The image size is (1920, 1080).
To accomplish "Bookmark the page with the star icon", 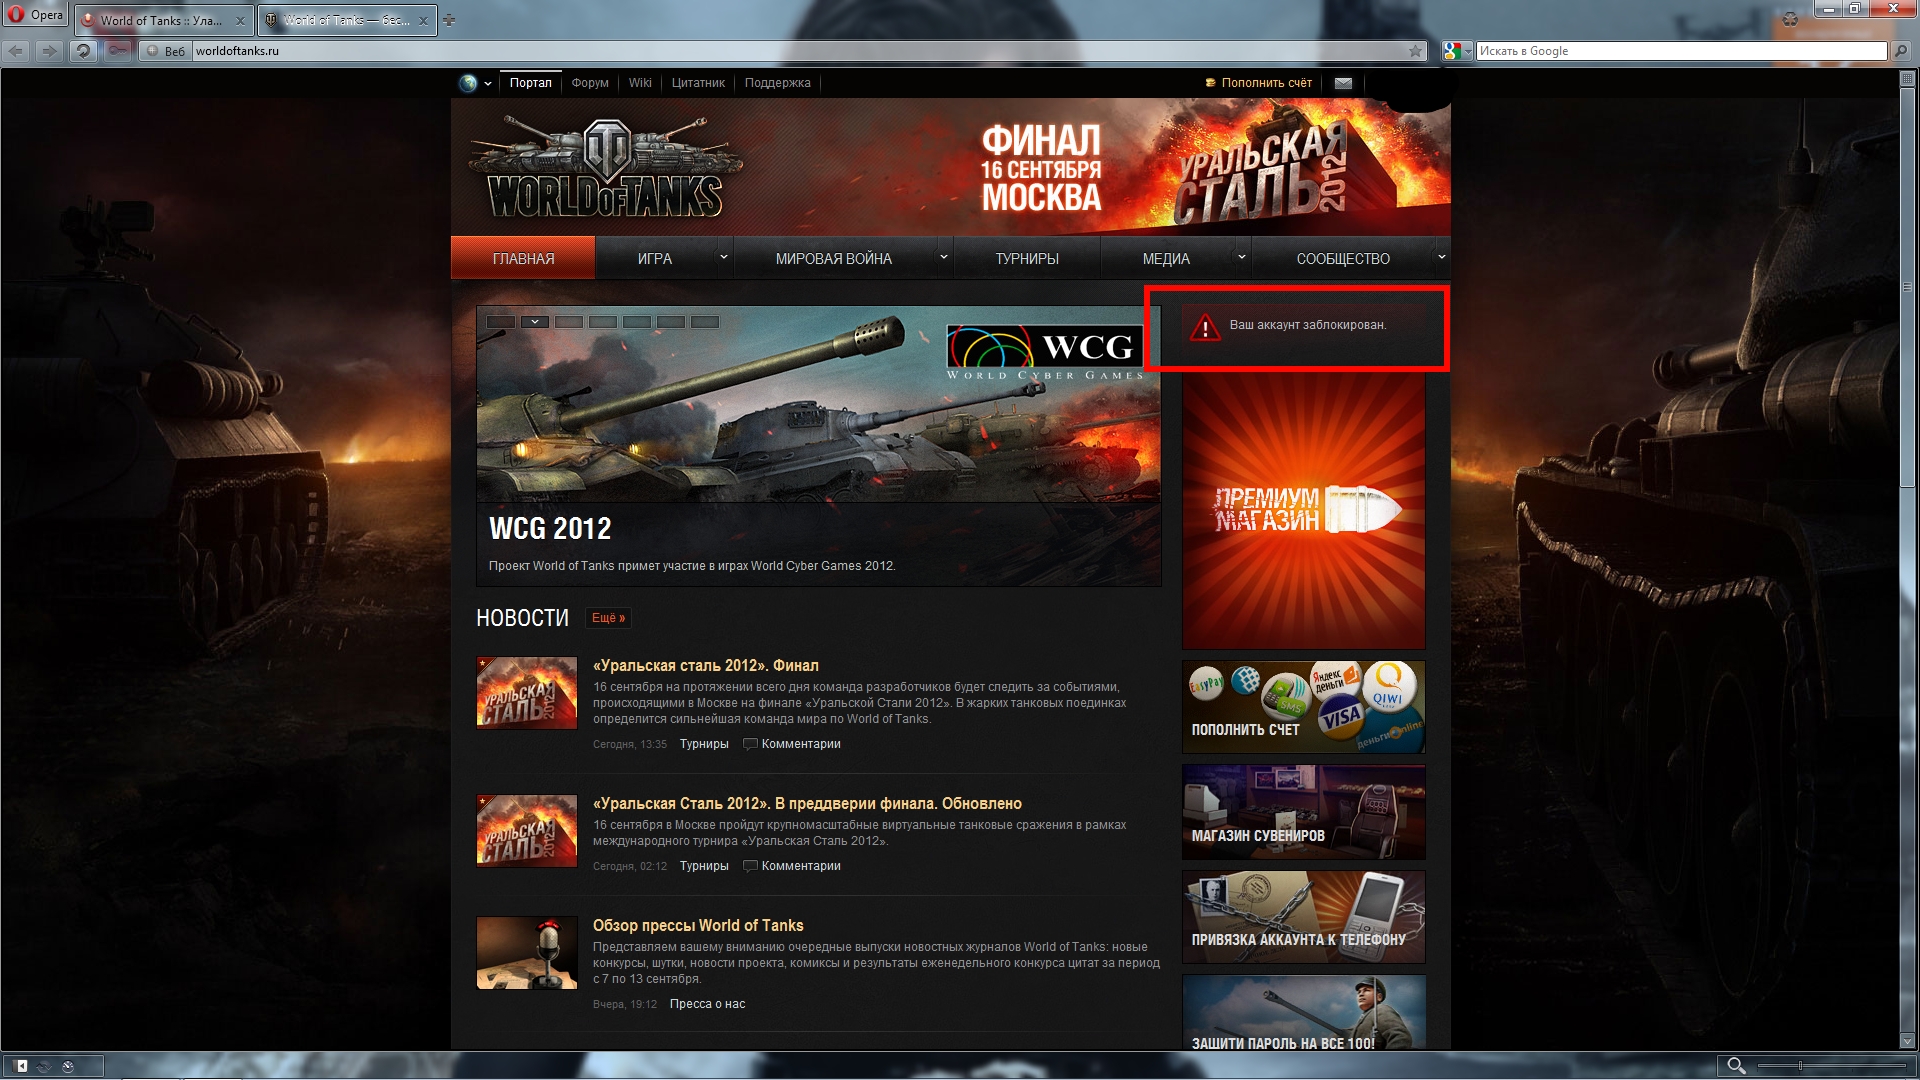I will (1415, 51).
